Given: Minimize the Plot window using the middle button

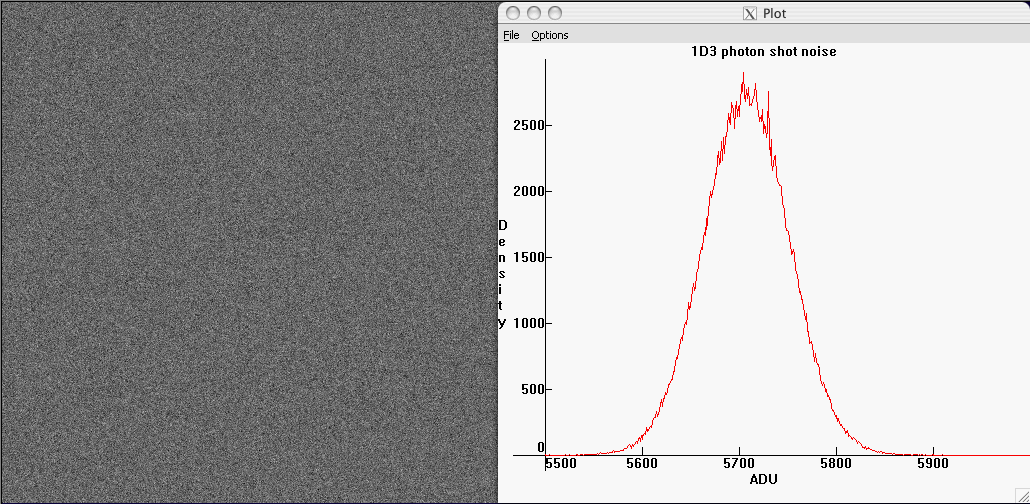Looking at the screenshot, I should (534, 13).
